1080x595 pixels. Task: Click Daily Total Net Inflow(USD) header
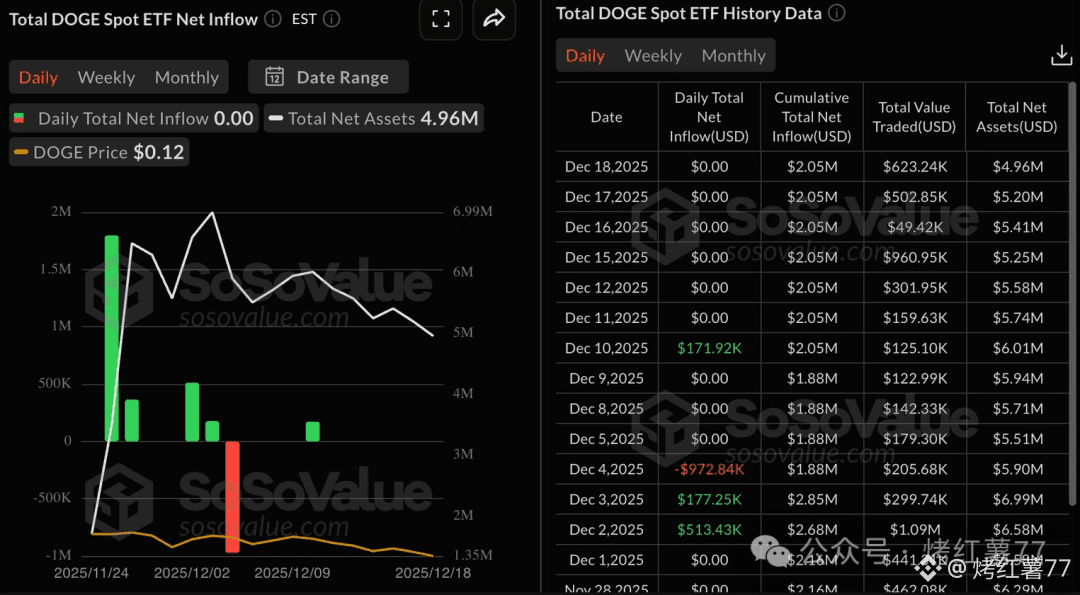709,117
